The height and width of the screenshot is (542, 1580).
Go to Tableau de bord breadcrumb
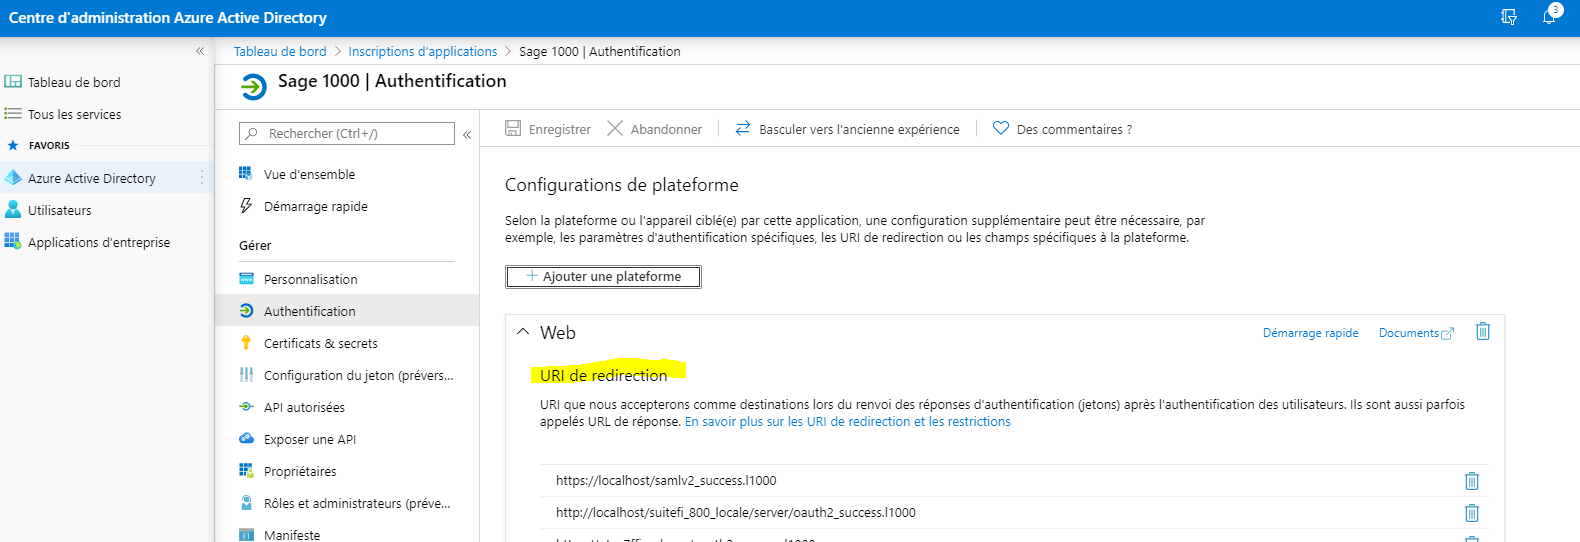280,51
